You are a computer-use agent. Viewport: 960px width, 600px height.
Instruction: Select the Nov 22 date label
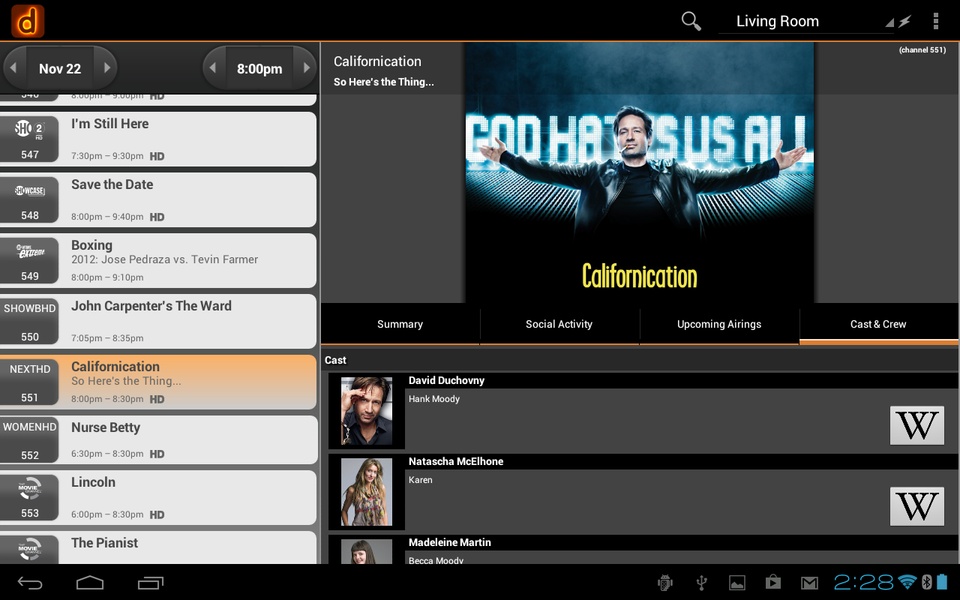60,69
